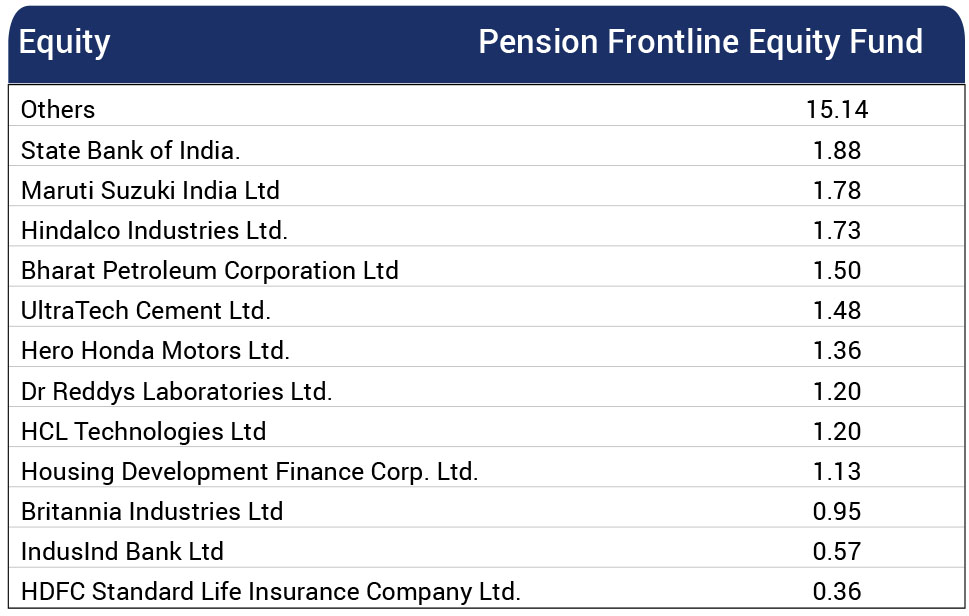This screenshot has height=616, width=969.
Task: Select the Britannia Industries Ltd entry
Action: tap(152, 512)
